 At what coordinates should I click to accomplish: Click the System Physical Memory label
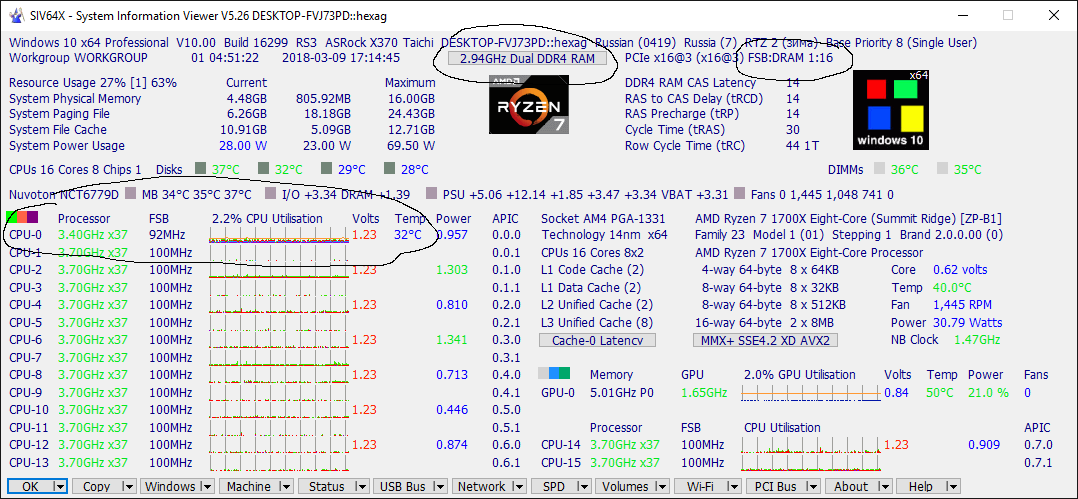75,98
